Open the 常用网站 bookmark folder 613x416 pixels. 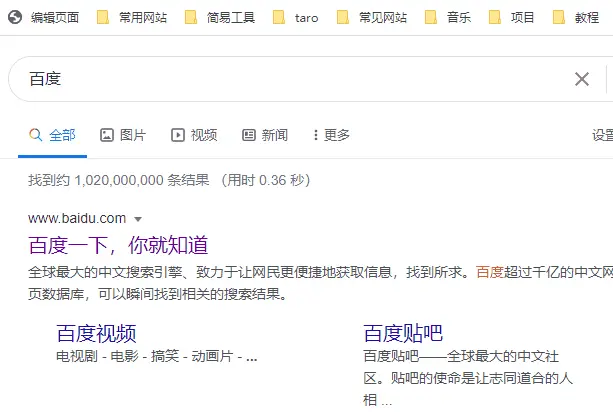132,17
